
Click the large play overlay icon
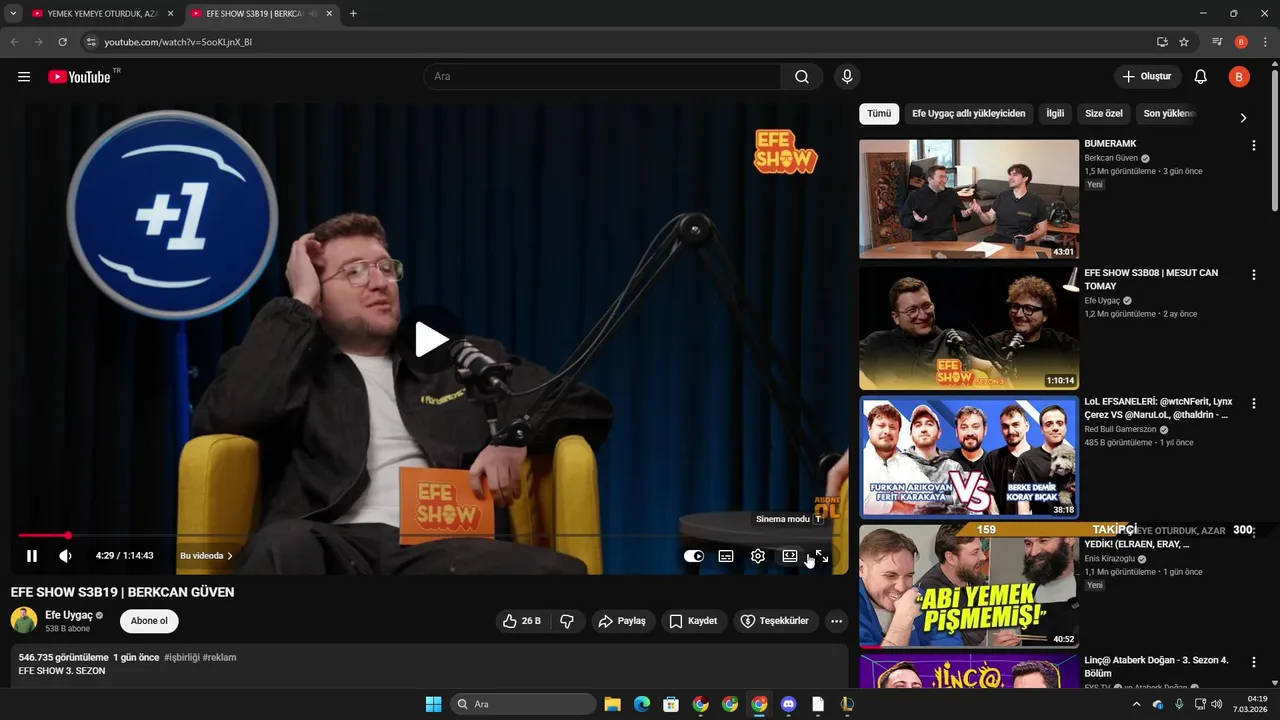coord(431,340)
